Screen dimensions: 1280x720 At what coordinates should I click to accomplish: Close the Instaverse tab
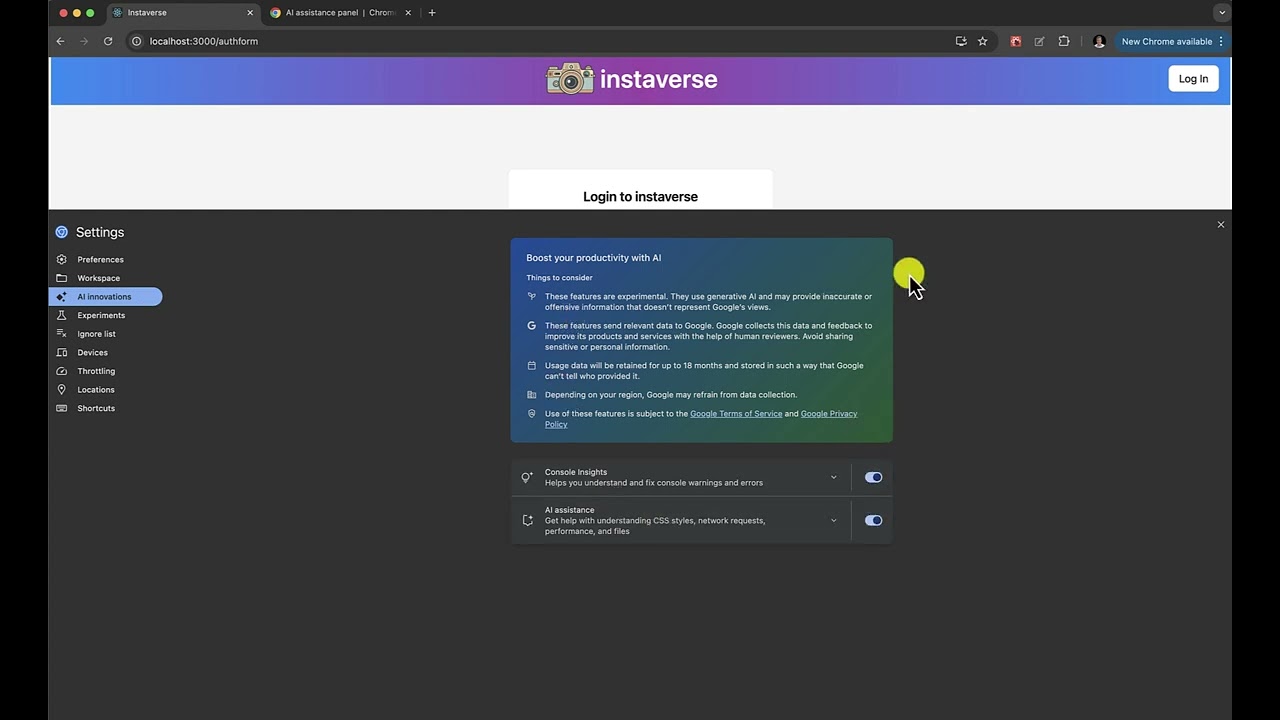pyautogui.click(x=250, y=13)
